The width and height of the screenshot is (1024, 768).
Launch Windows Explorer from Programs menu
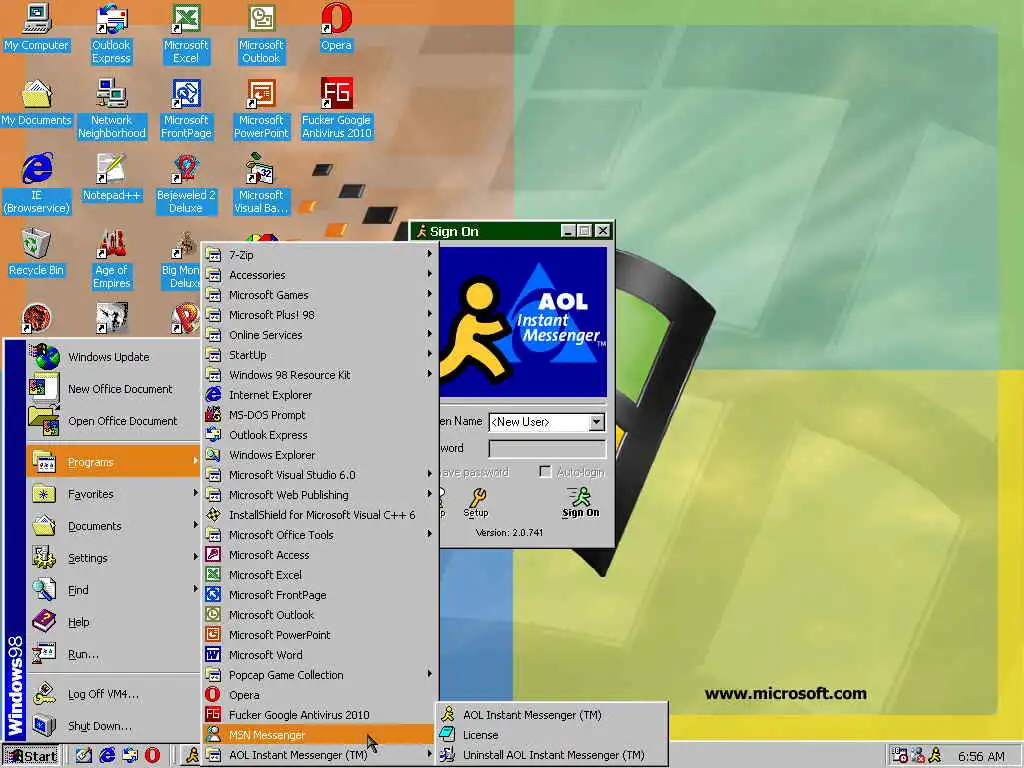coord(319,455)
